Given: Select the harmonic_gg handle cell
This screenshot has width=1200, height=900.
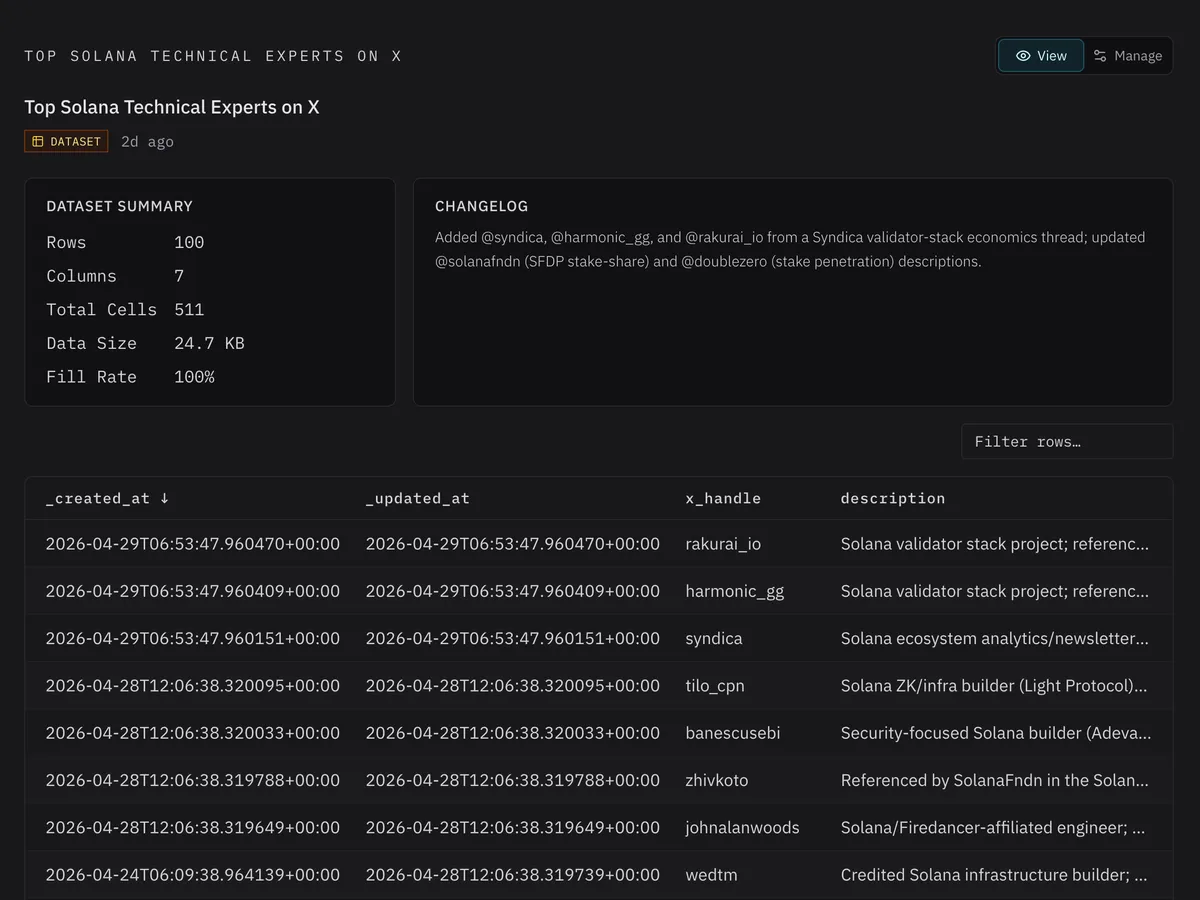Looking at the screenshot, I should (x=735, y=591).
